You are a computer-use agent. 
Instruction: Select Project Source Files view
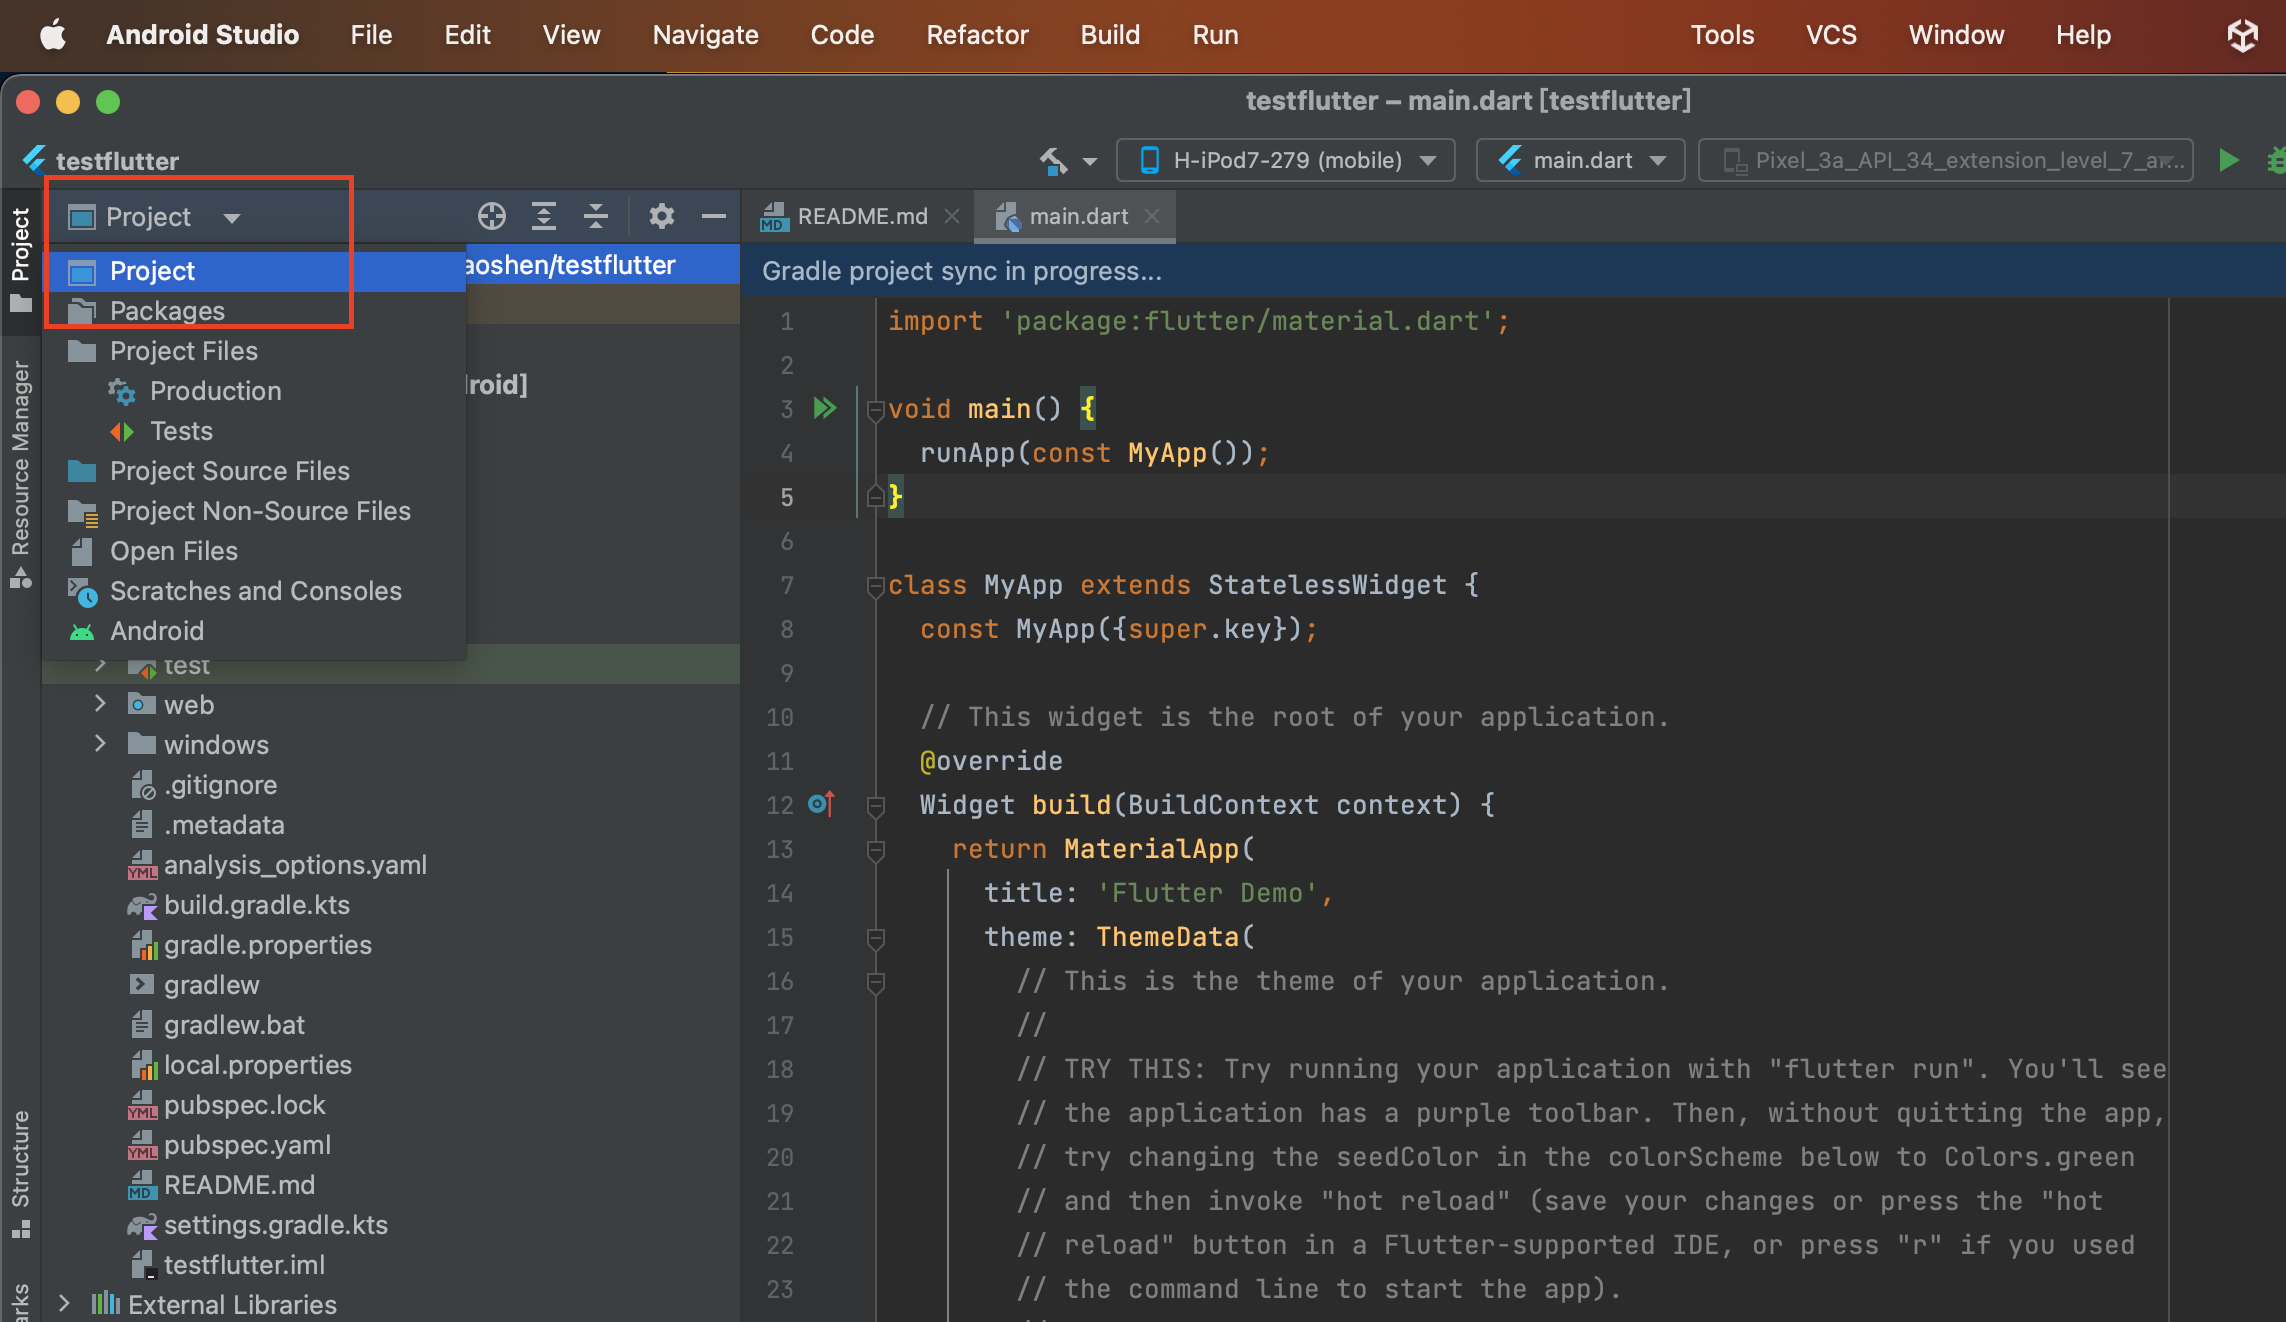pyautogui.click(x=256, y=471)
